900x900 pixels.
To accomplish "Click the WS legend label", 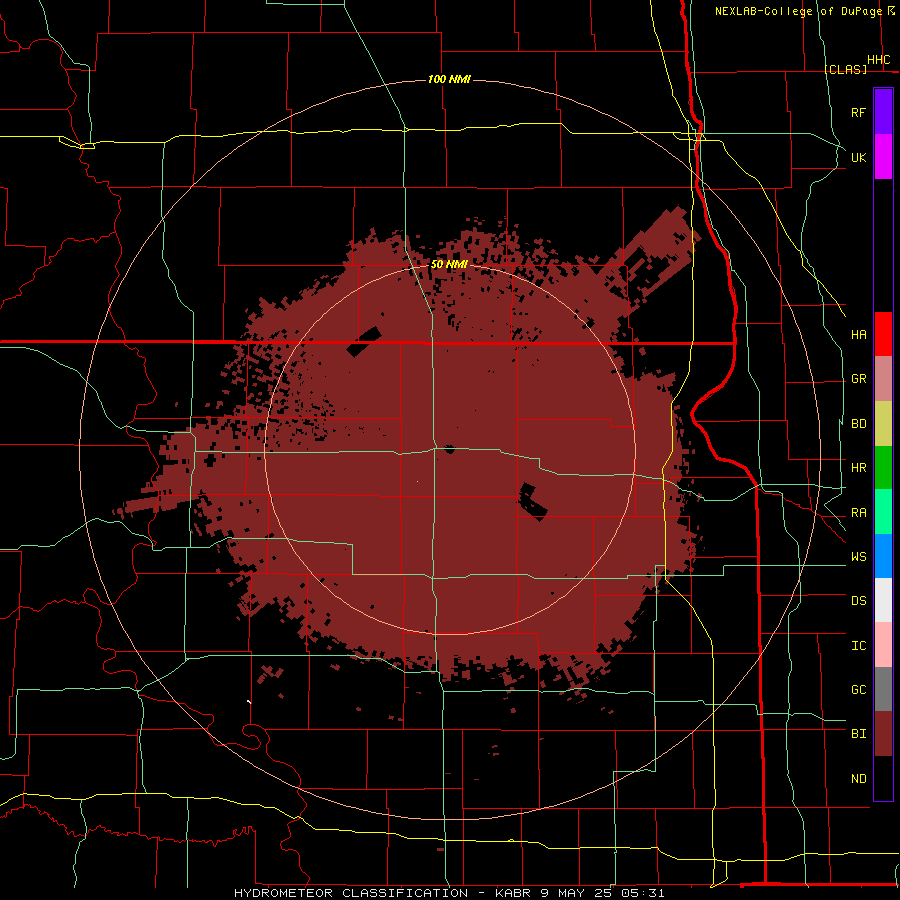I will (859, 557).
